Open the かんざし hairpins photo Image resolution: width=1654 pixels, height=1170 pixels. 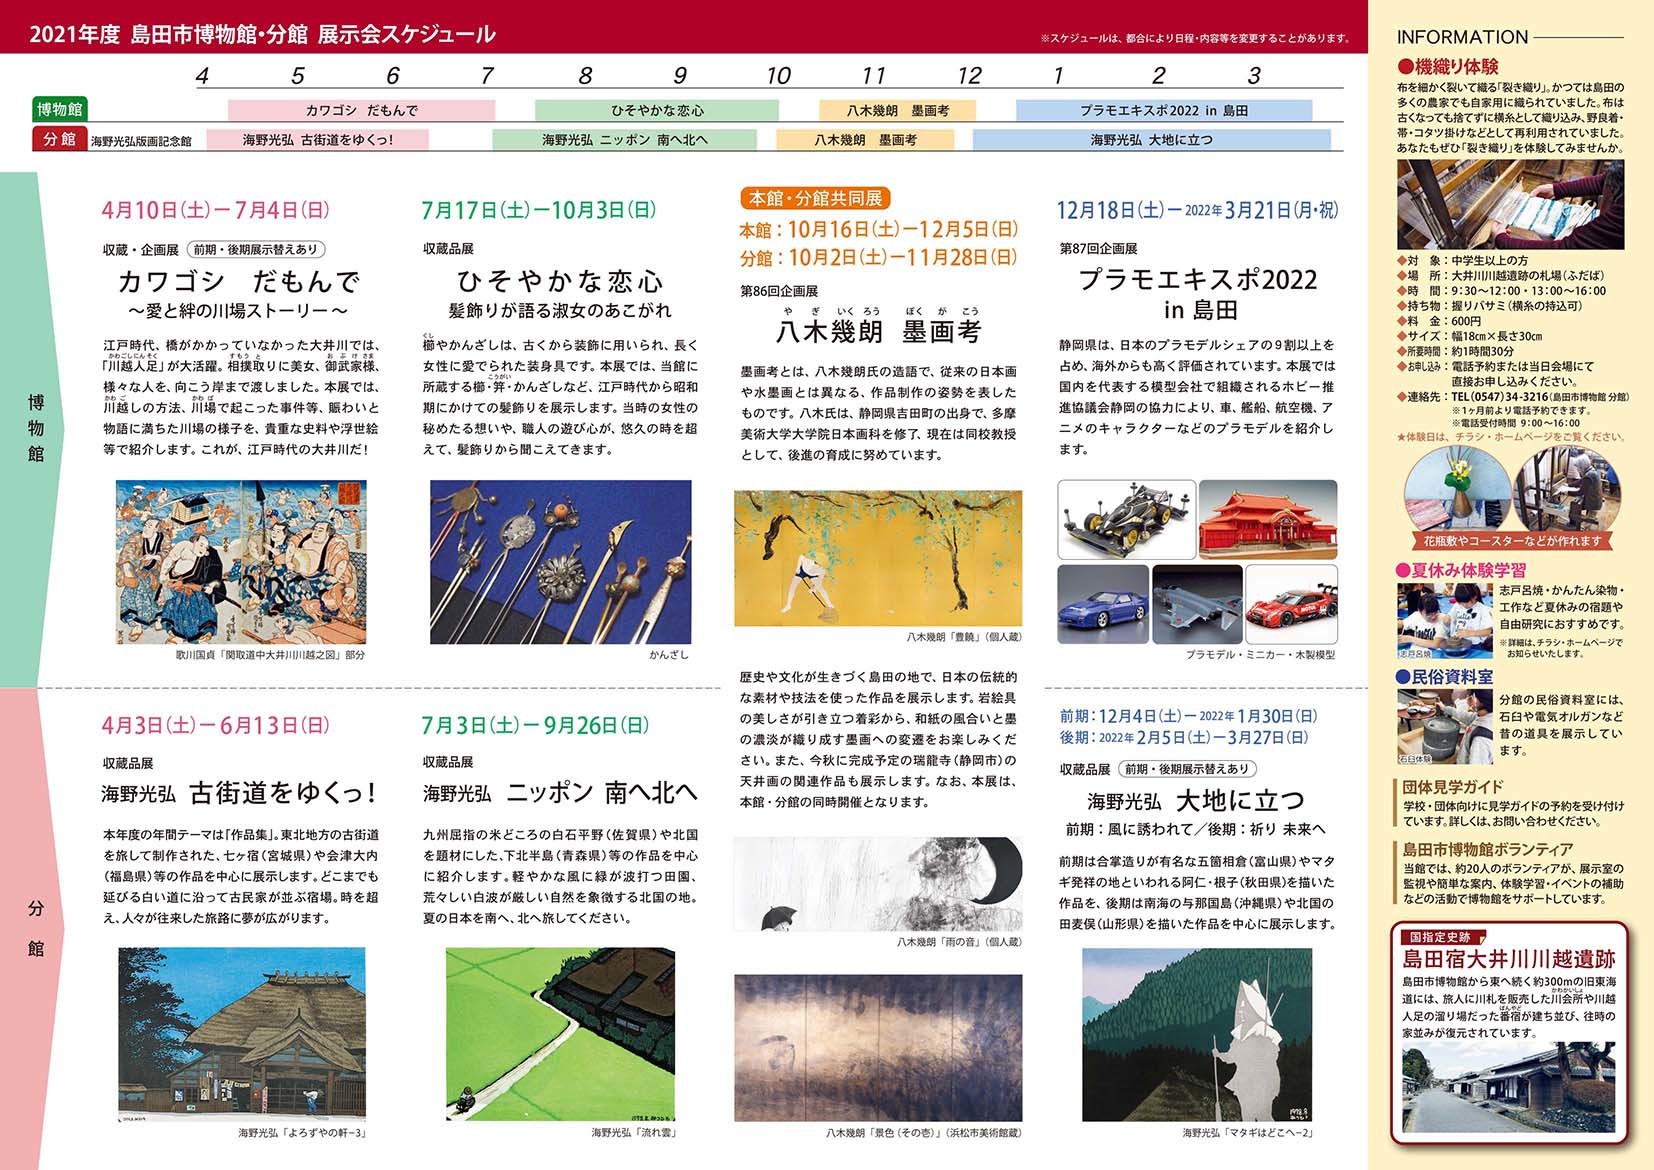560,562
